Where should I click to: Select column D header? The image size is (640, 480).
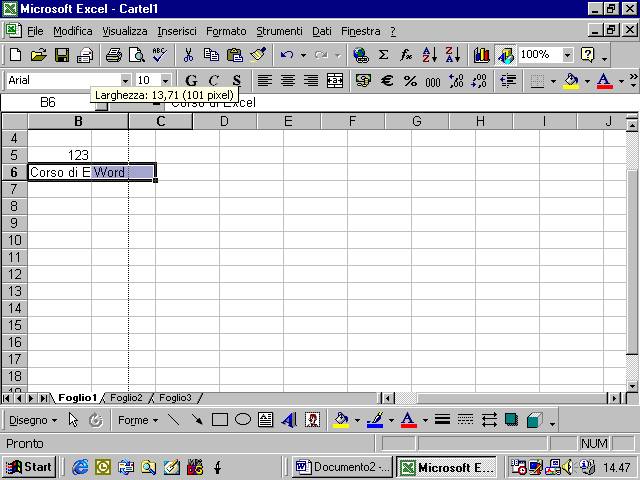pyautogui.click(x=224, y=121)
